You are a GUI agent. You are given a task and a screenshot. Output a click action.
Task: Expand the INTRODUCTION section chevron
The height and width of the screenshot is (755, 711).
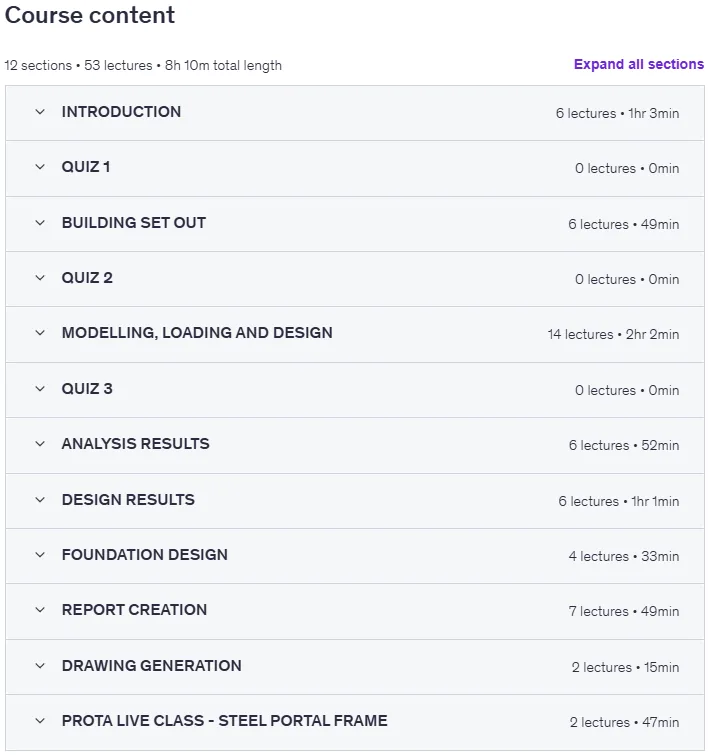point(40,112)
